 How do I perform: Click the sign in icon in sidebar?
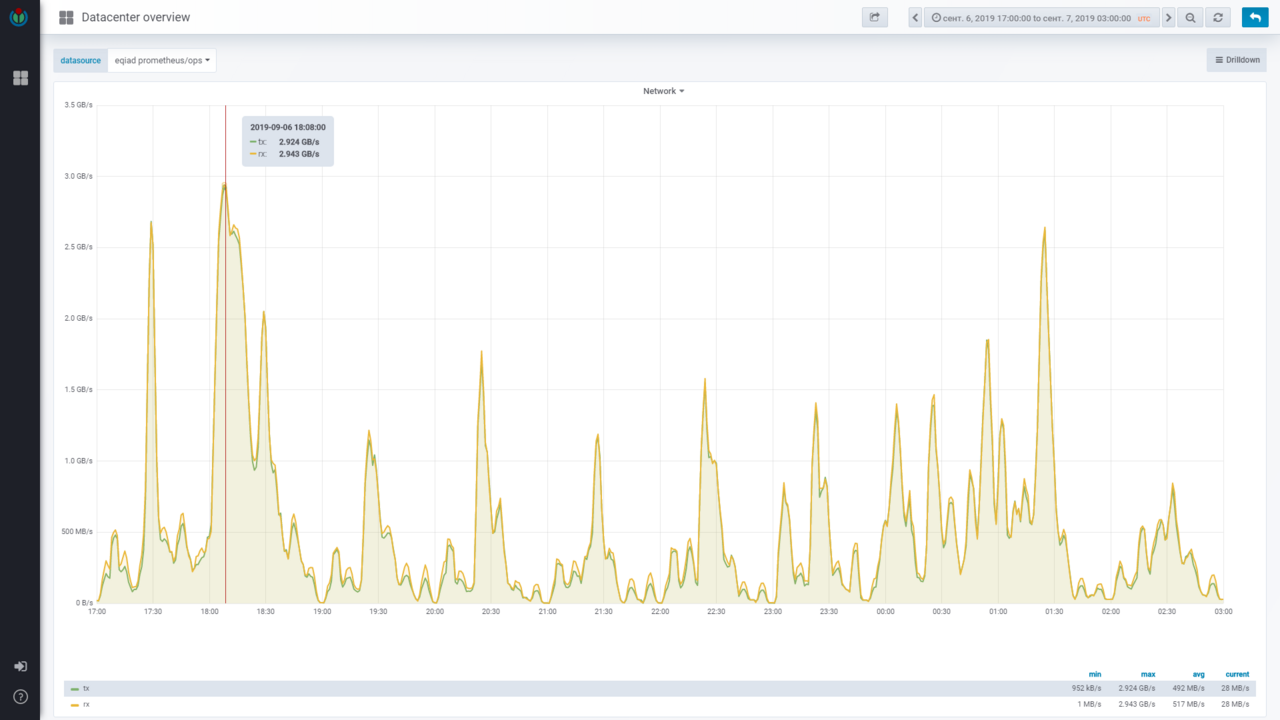pyautogui.click(x=20, y=666)
